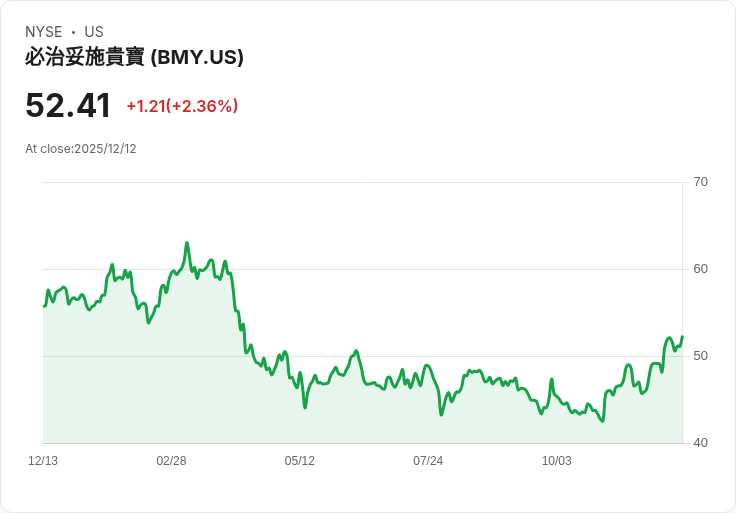
Task: Click the 50 y-axis label
Action: coord(701,356)
